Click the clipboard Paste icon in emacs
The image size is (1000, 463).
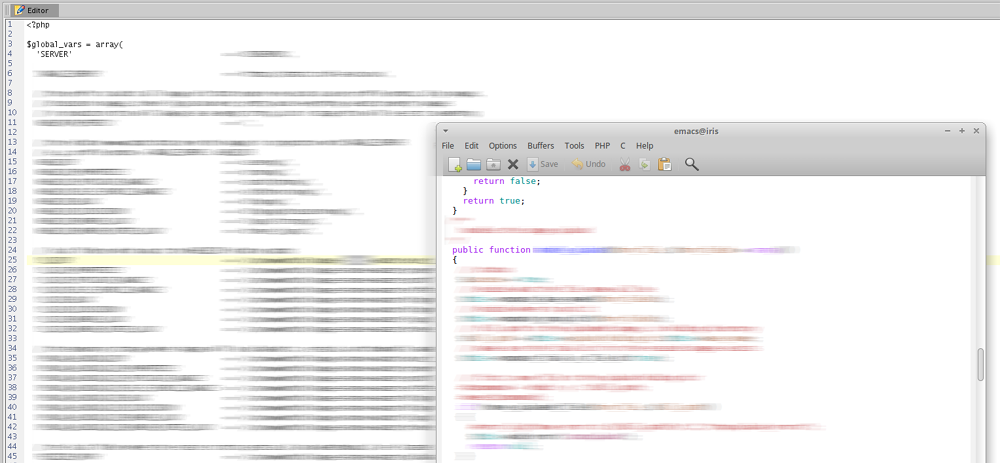point(665,165)
